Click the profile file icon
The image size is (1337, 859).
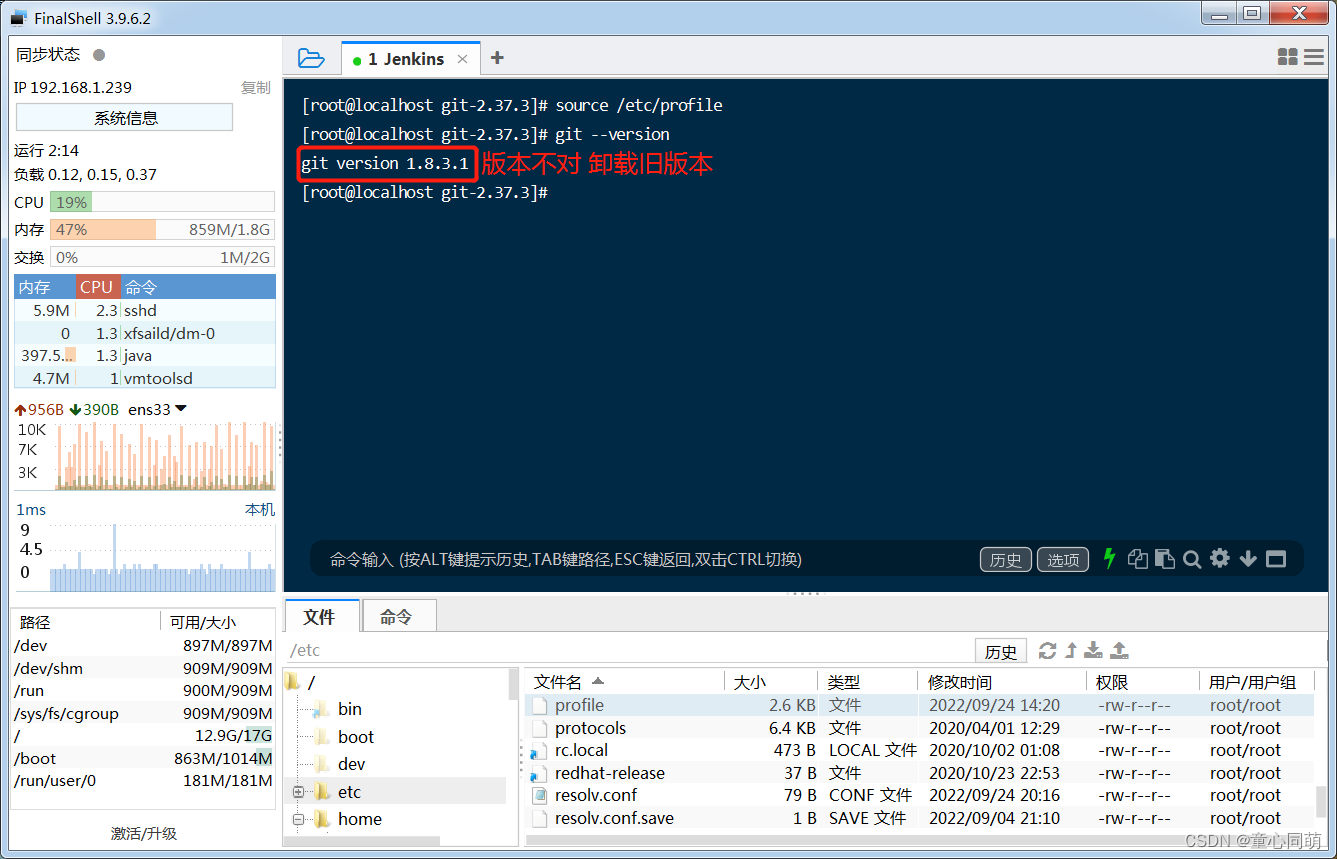[539, 706]
